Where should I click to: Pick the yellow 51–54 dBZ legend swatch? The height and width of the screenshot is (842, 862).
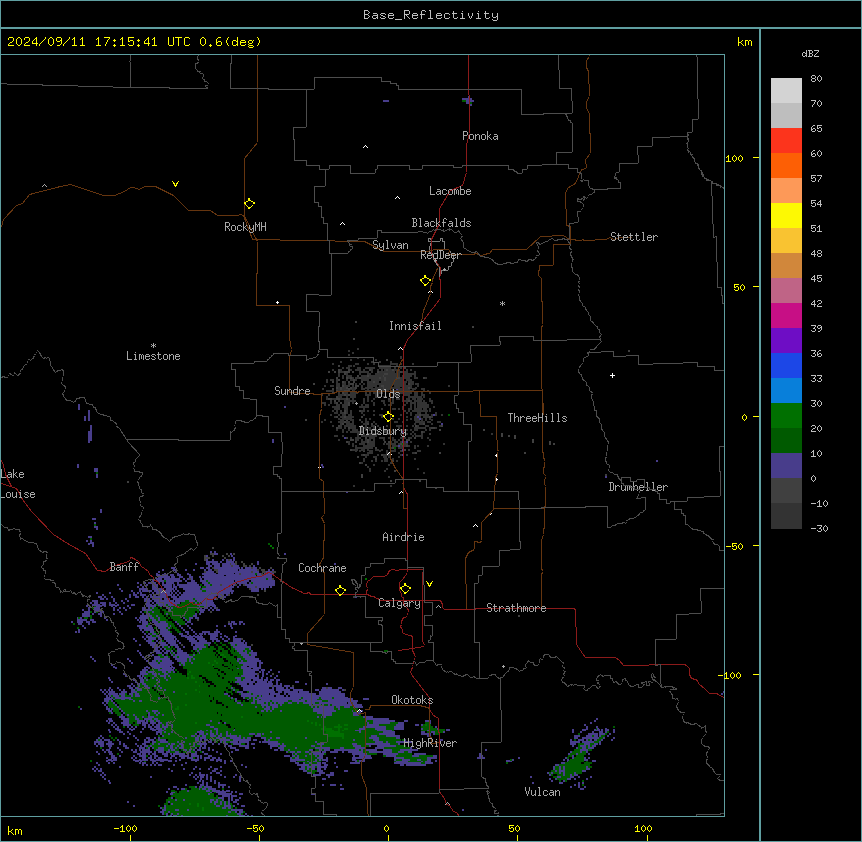786,215
